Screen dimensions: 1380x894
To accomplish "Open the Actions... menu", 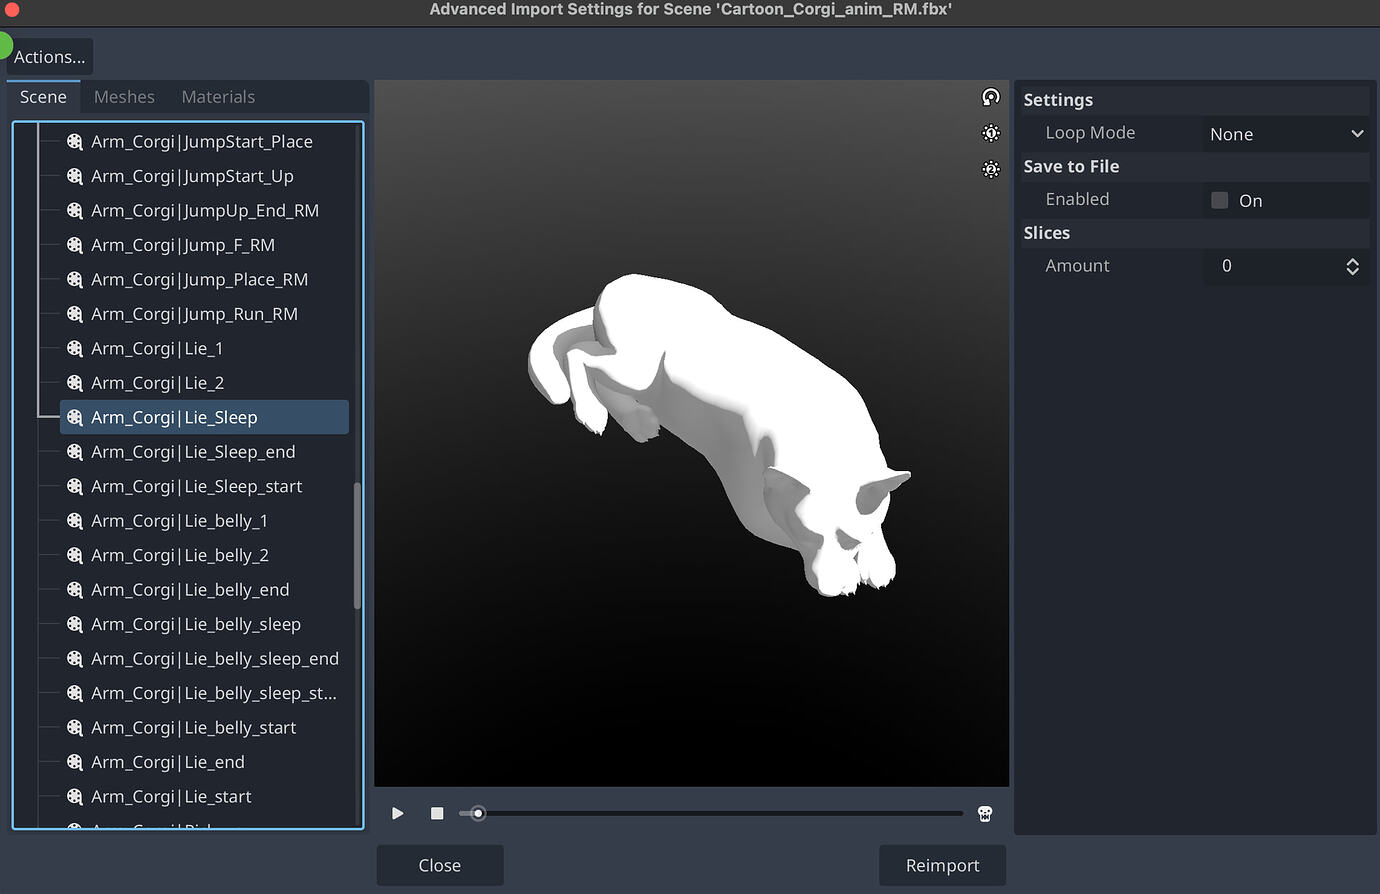I will [x=49, y=56].
